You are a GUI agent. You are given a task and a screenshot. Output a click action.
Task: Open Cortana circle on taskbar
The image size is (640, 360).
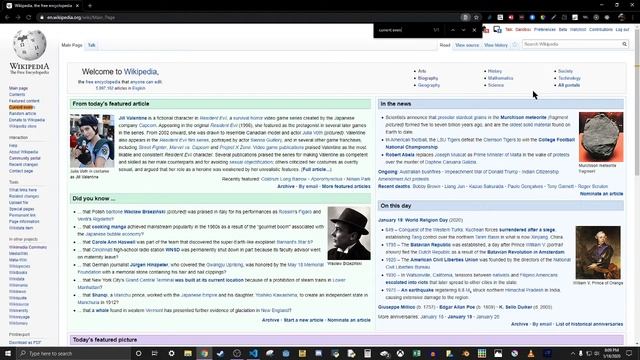[138, 353]
